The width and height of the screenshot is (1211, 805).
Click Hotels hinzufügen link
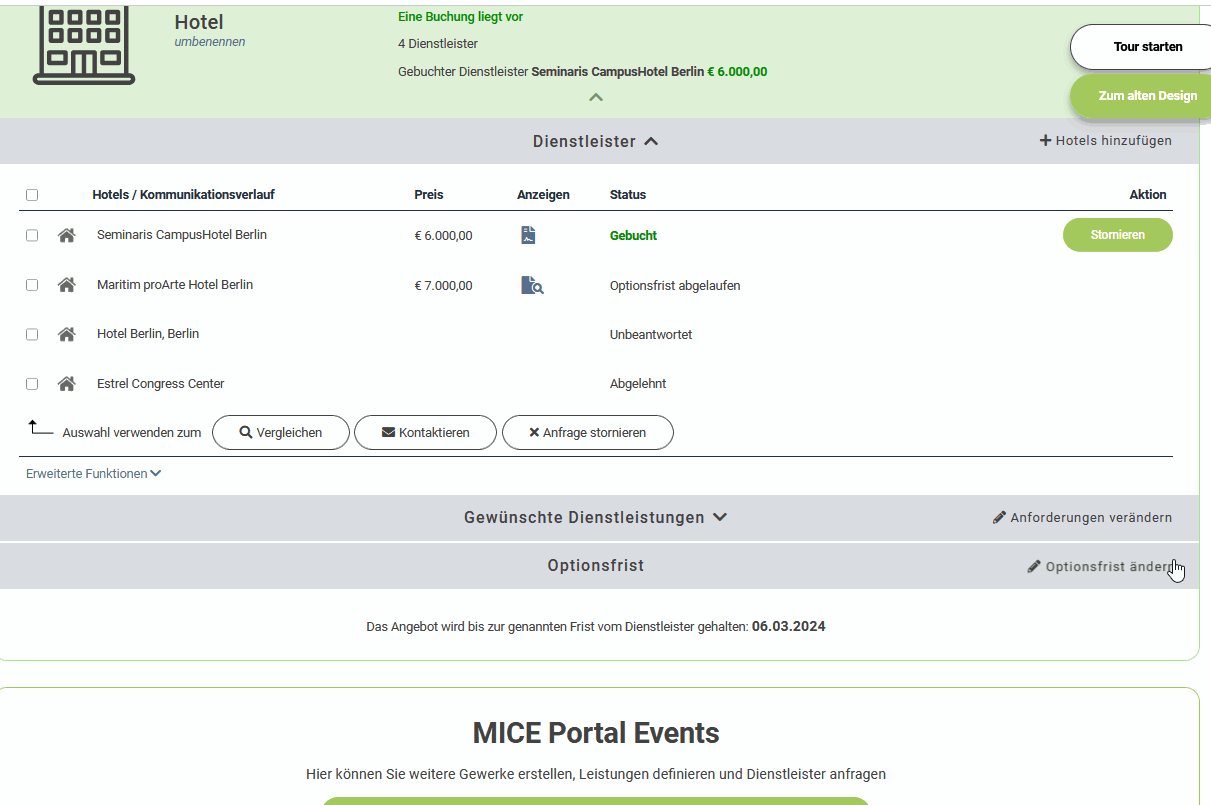pos(1106,141)
